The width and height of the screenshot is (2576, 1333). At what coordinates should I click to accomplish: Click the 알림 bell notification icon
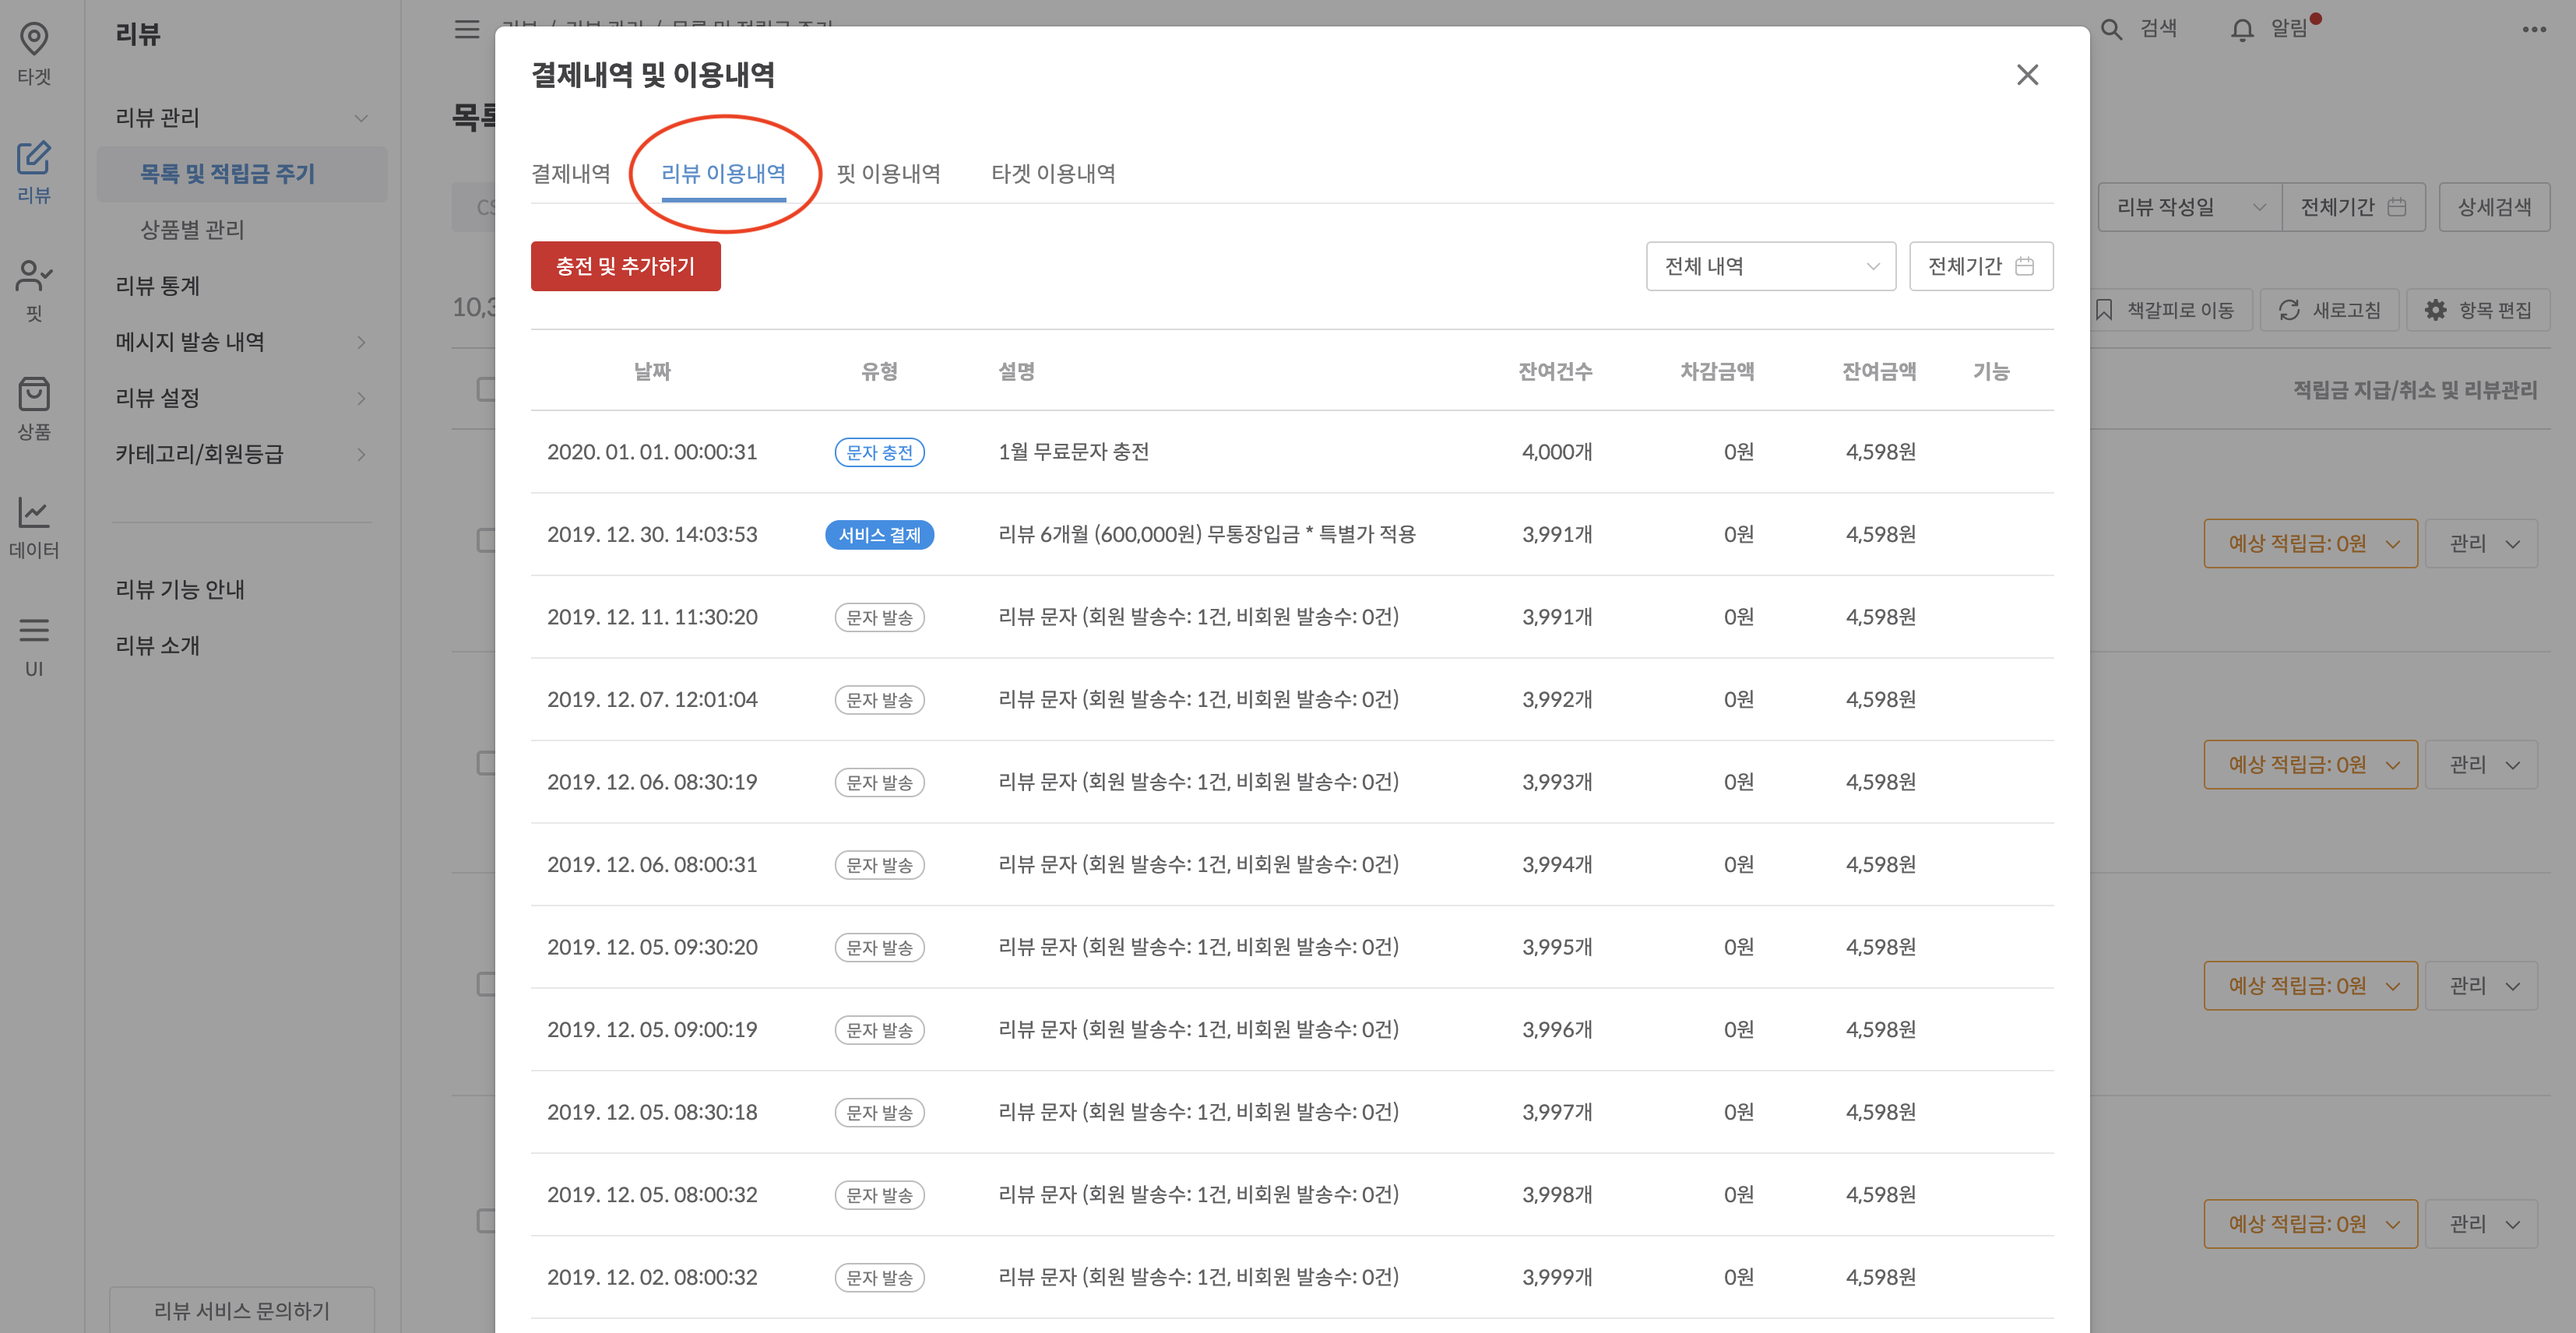click(2242, 30)
